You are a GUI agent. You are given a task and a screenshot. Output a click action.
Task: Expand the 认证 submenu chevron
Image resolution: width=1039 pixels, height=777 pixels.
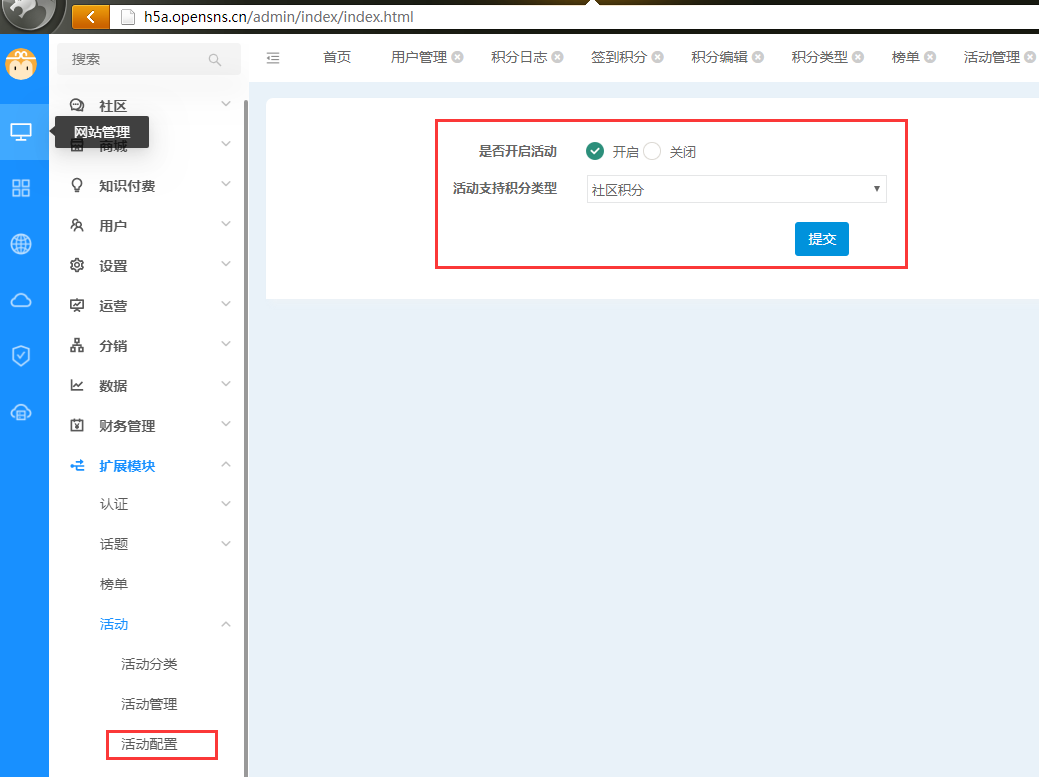(226, 503)
